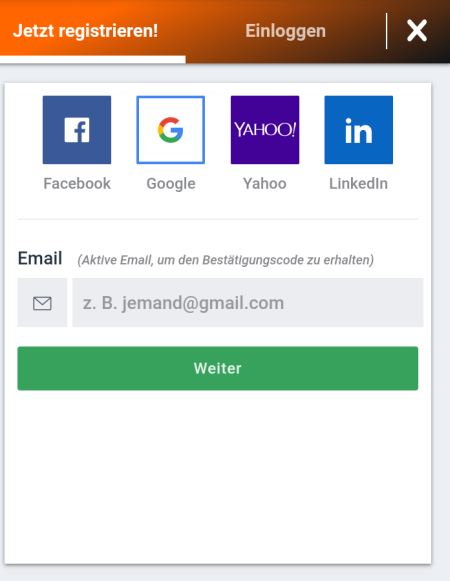Click the italic Bestätigungscode hint text
The height and width of the screenshot is (581, 450).
point(225,260)
